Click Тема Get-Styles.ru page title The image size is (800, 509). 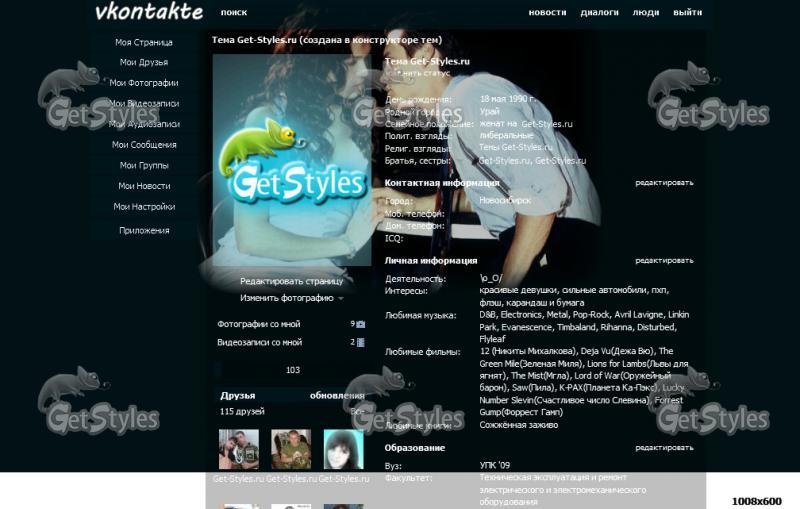coord(327,40)
